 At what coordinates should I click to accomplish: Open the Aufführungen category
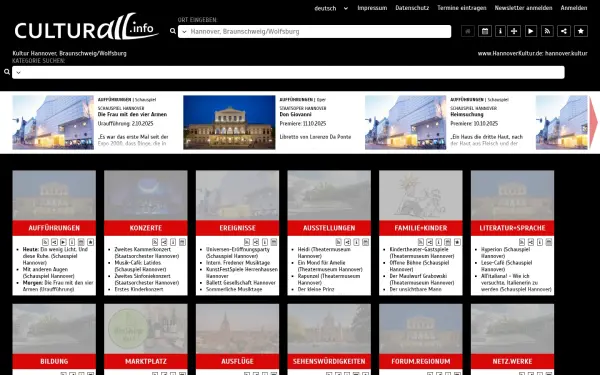54,228
